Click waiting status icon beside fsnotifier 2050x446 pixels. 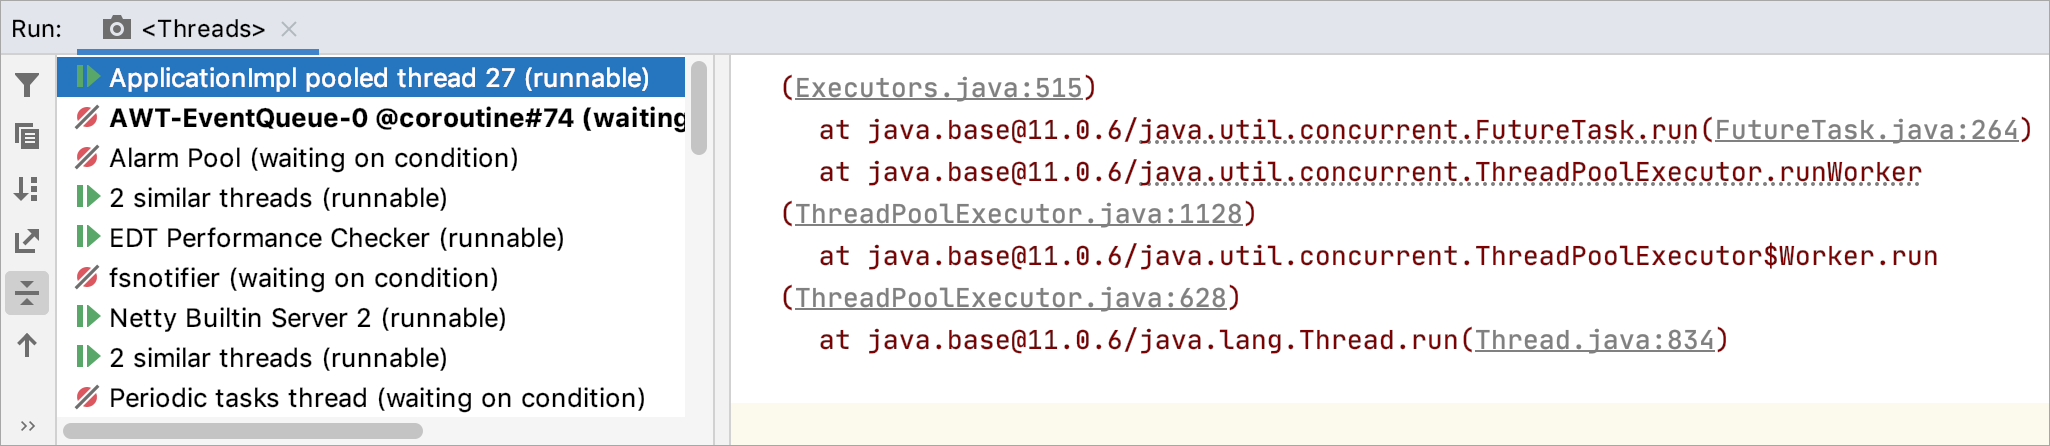pos(88,277)
